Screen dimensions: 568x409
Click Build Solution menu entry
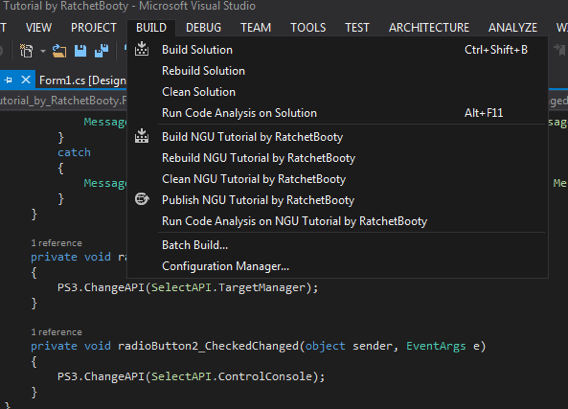pos(337,50)
